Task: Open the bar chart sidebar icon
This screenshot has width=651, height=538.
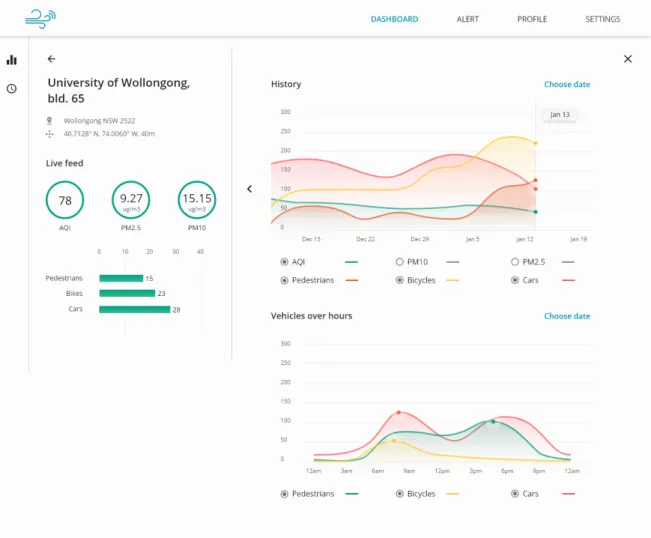Action: tap(12, 60)
